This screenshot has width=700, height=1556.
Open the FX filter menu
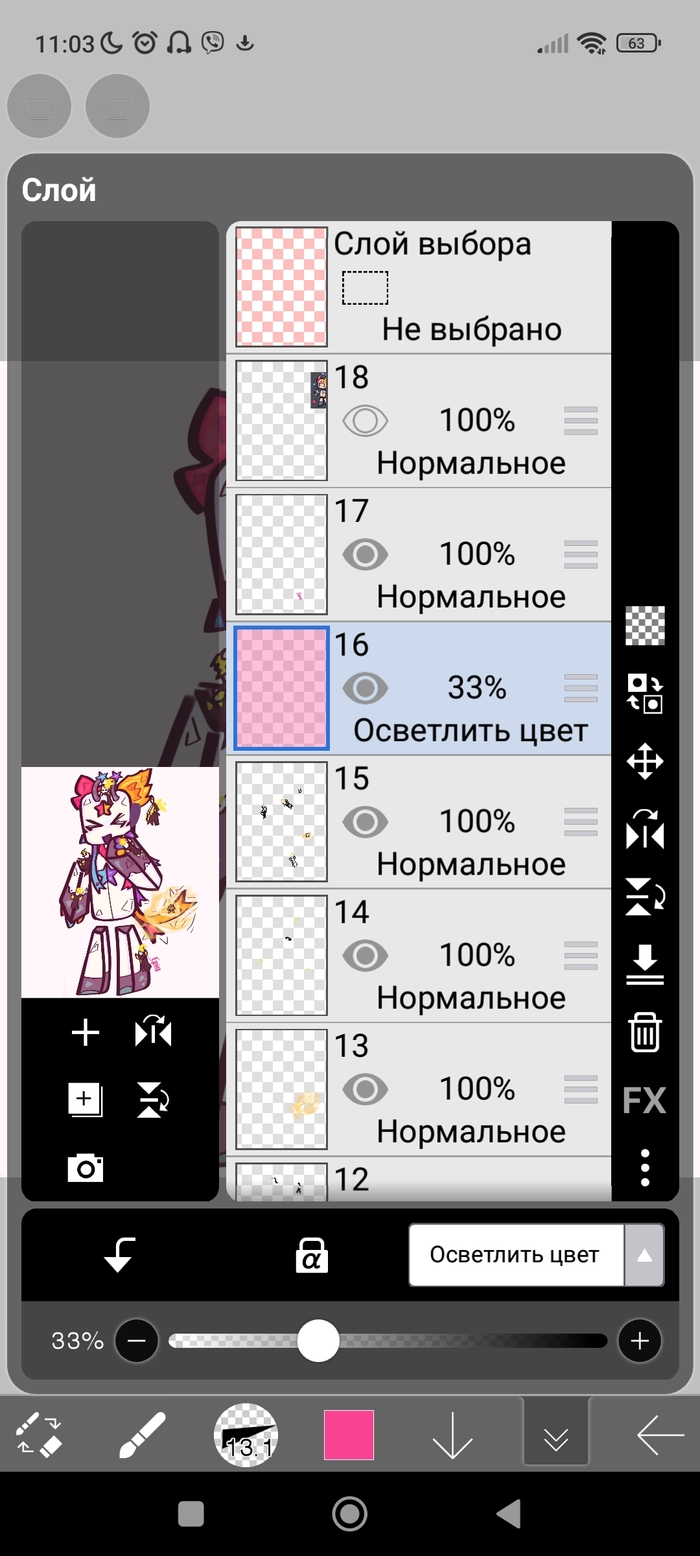(x=644, y=1101)
